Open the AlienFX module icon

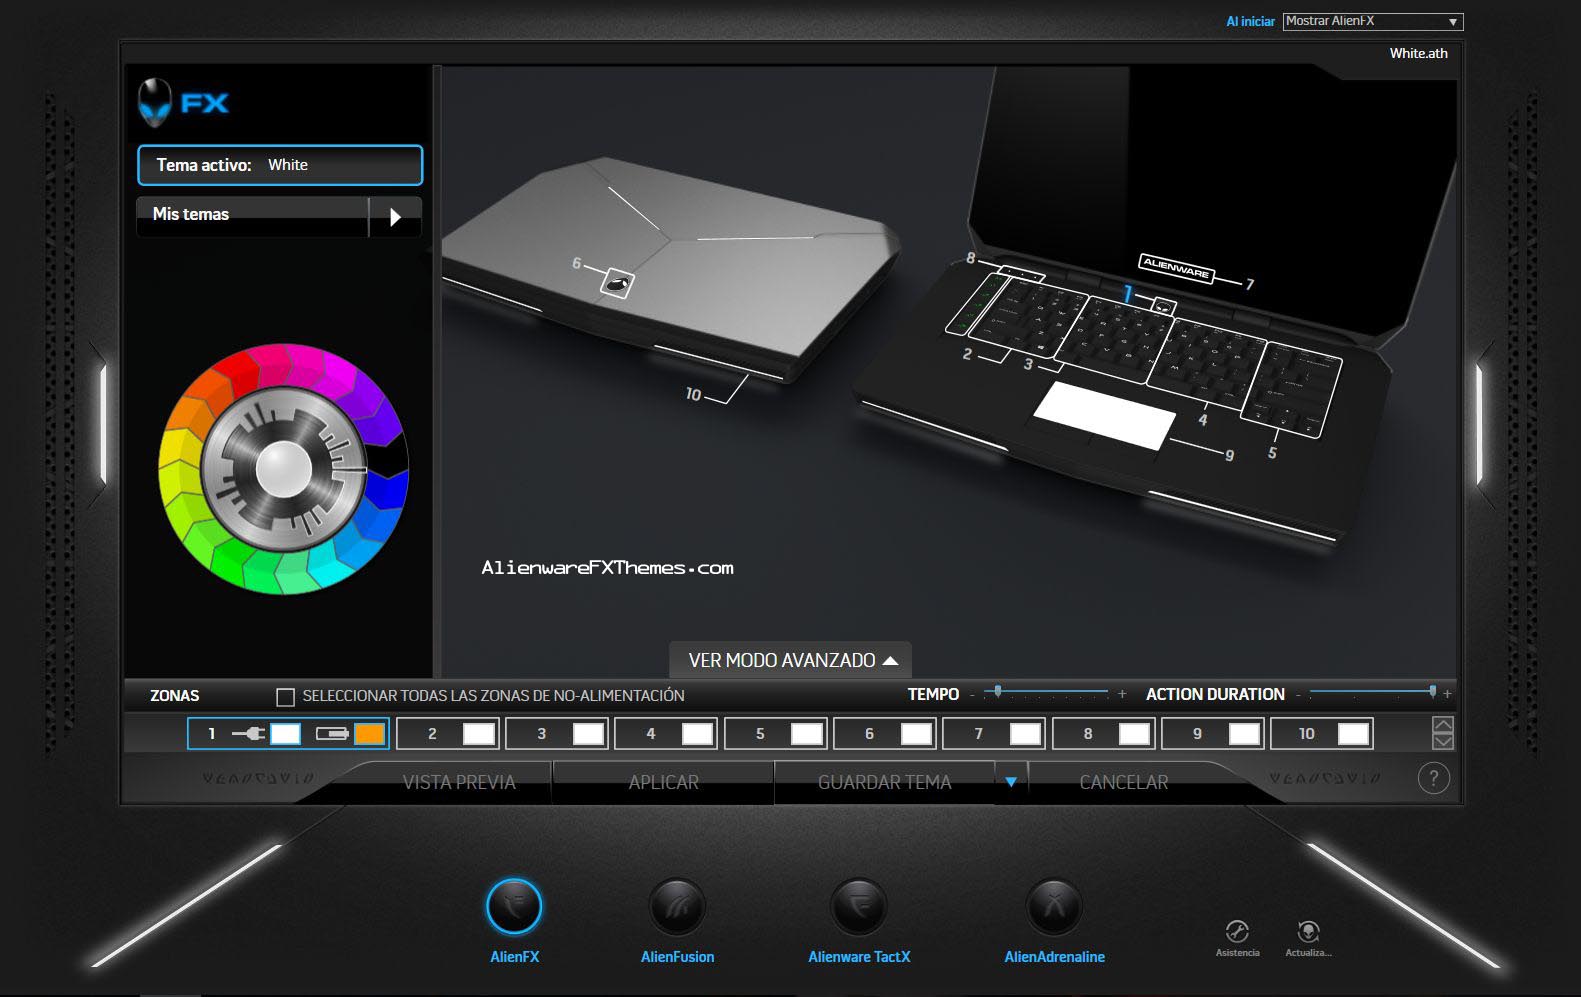[x=514, y=907]
